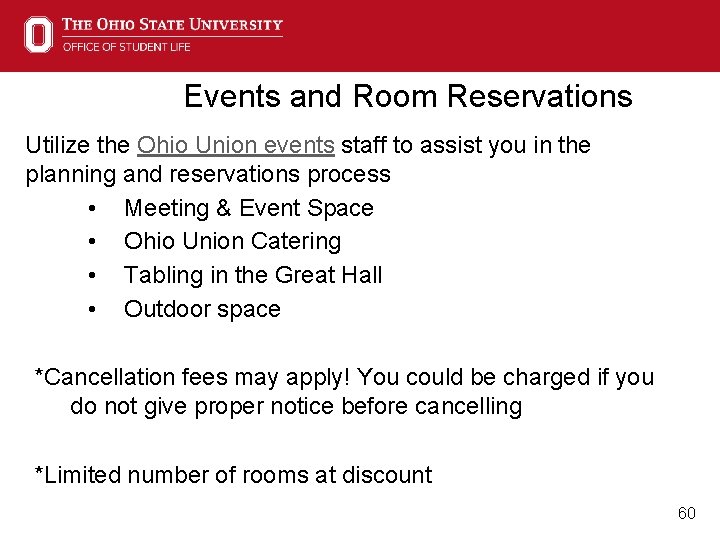Image resolution: width=720 pixels, height=540 pixels.
Task: Click the bullet point before Meeting & Event Space
Action: click(x=92, y=209)
